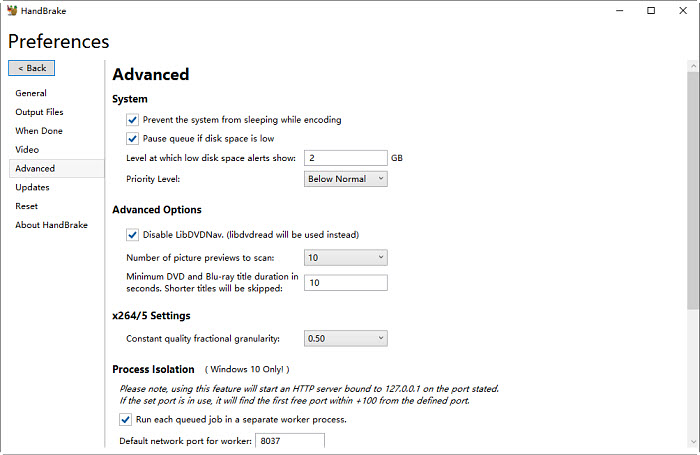Screen dimensions: 700x455
Task: Click the 'x264/5 Settings' heading
Action: (151, 316)
